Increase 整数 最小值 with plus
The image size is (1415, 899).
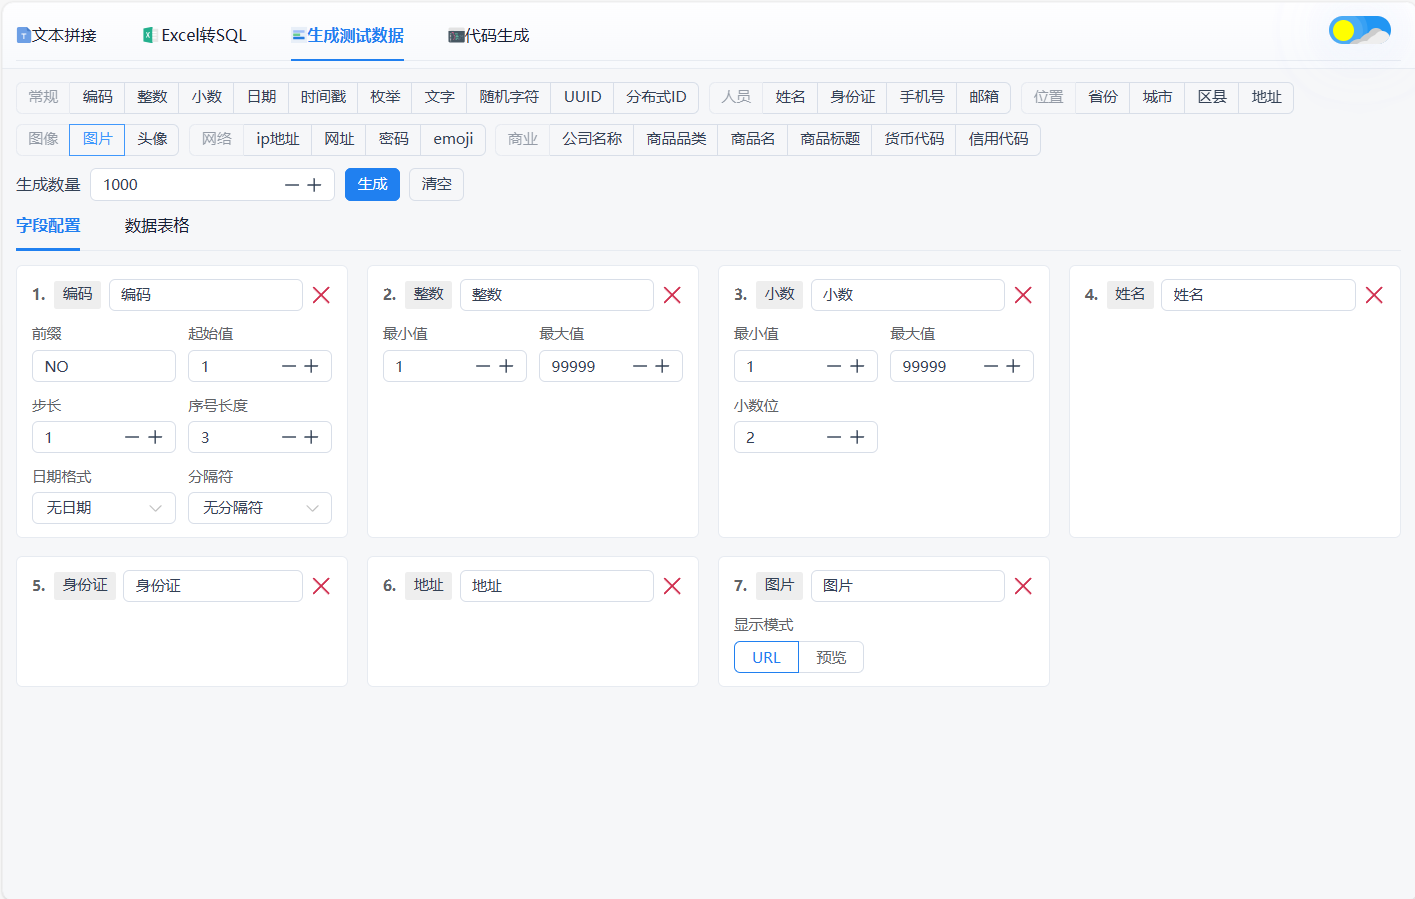tap(506, 366)
